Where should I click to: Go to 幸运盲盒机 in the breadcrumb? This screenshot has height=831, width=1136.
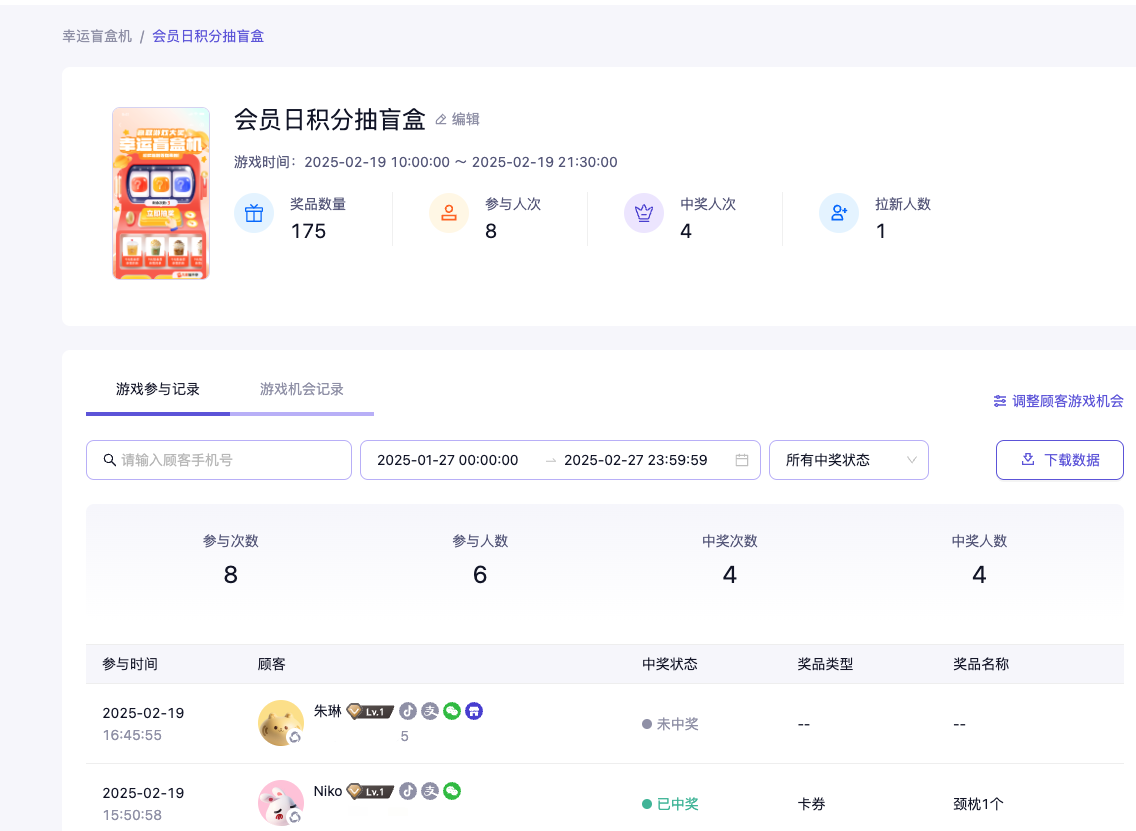(x=97, y=36)
